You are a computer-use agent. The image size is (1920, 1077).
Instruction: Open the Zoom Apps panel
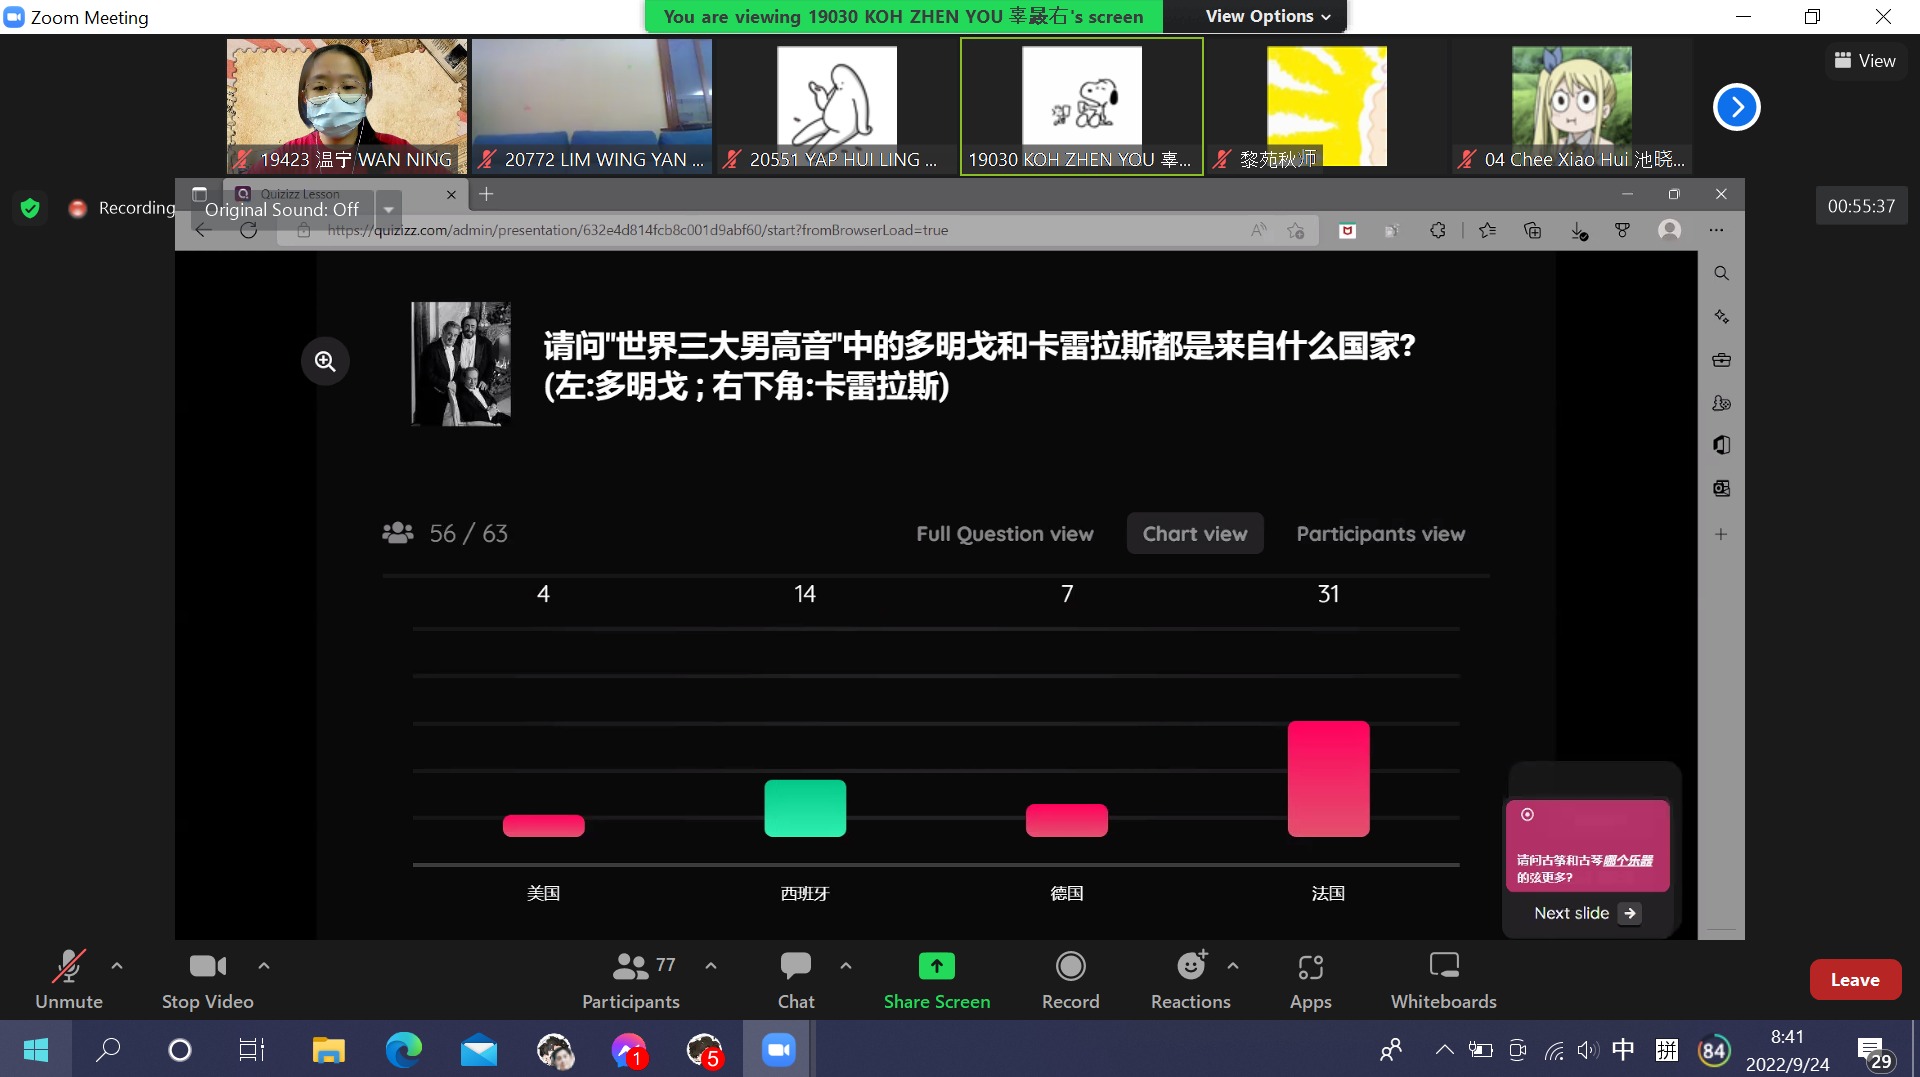coord(1311,979)
